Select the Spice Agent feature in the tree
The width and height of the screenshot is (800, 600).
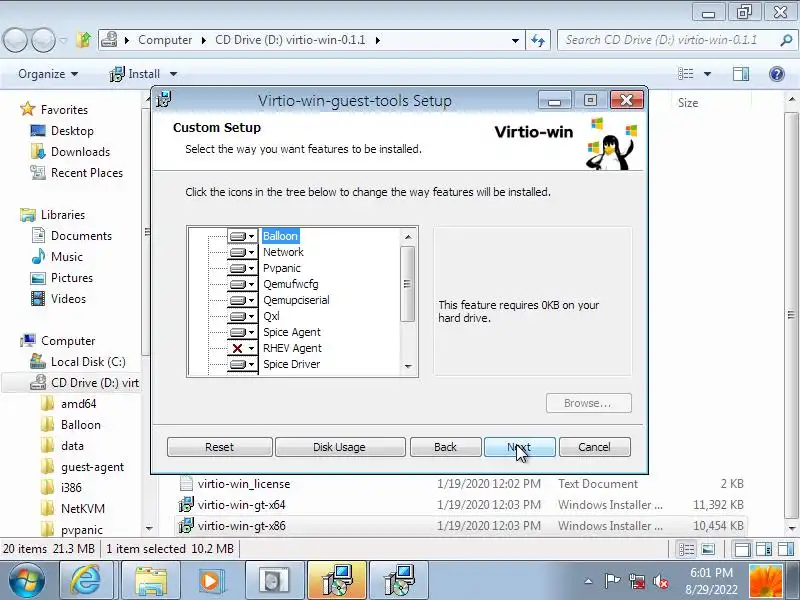coord(292,332)
